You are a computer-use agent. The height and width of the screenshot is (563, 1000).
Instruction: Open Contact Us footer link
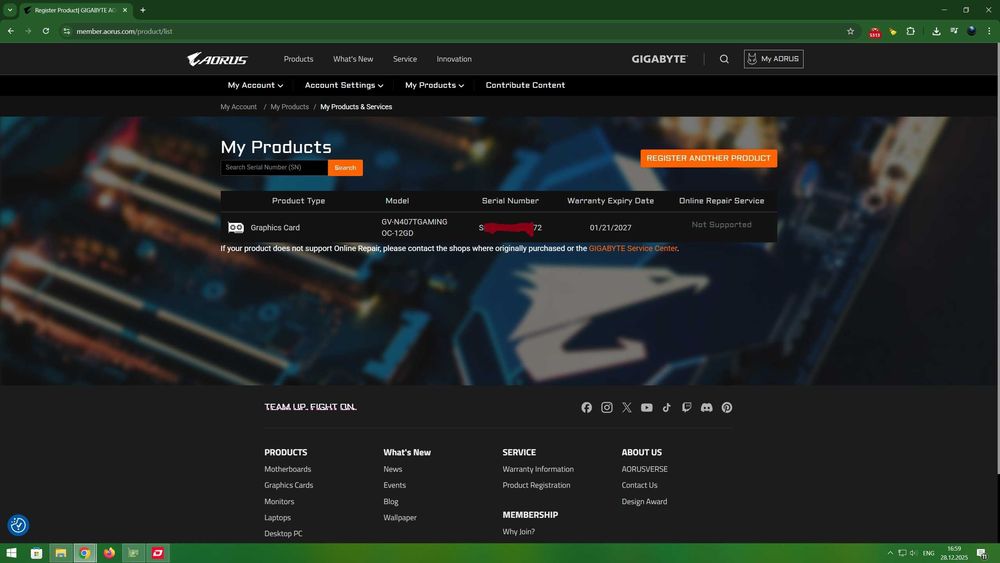[640, 485]
